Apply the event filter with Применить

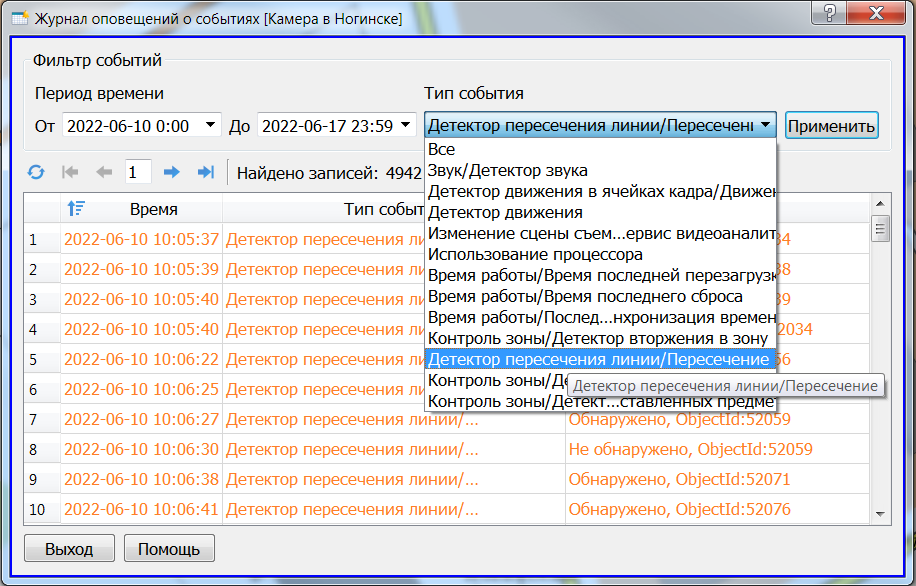point(831,124)
